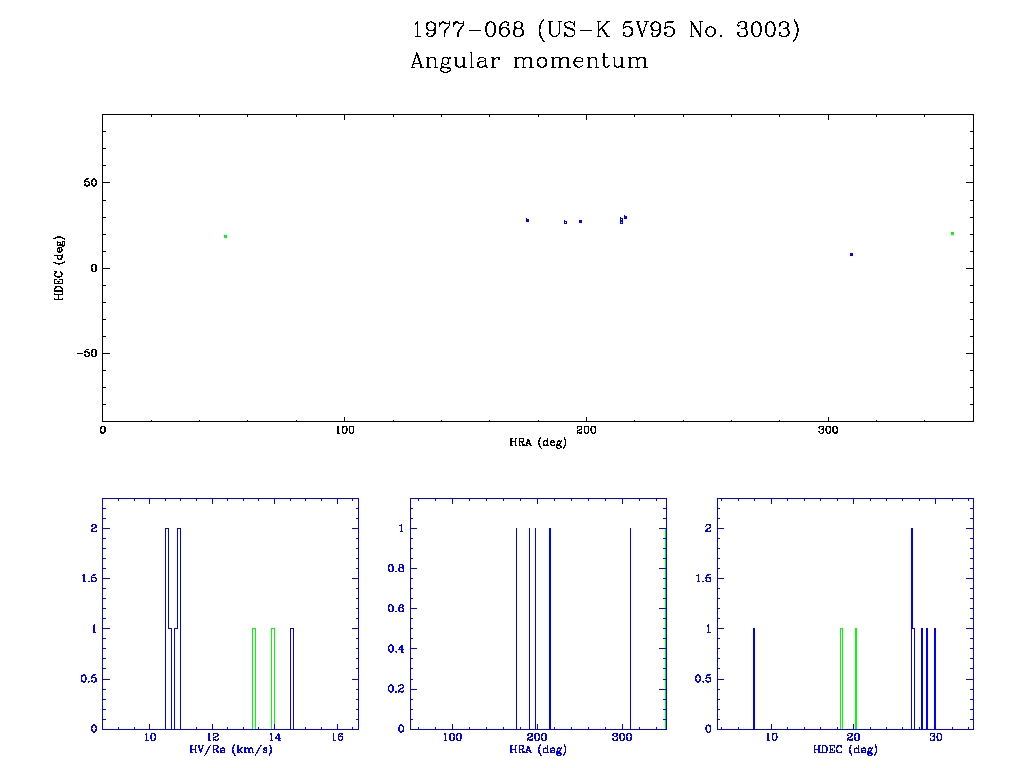This screenshot has height=768, width=1024.
Task: Click the tallest HDEC histogram bar near 27
Action: [x=912, y=628]
